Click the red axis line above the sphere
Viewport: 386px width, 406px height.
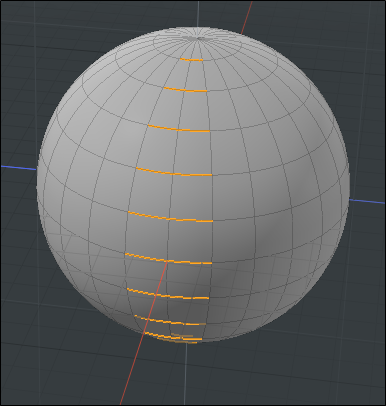click(x=246, y=17)
